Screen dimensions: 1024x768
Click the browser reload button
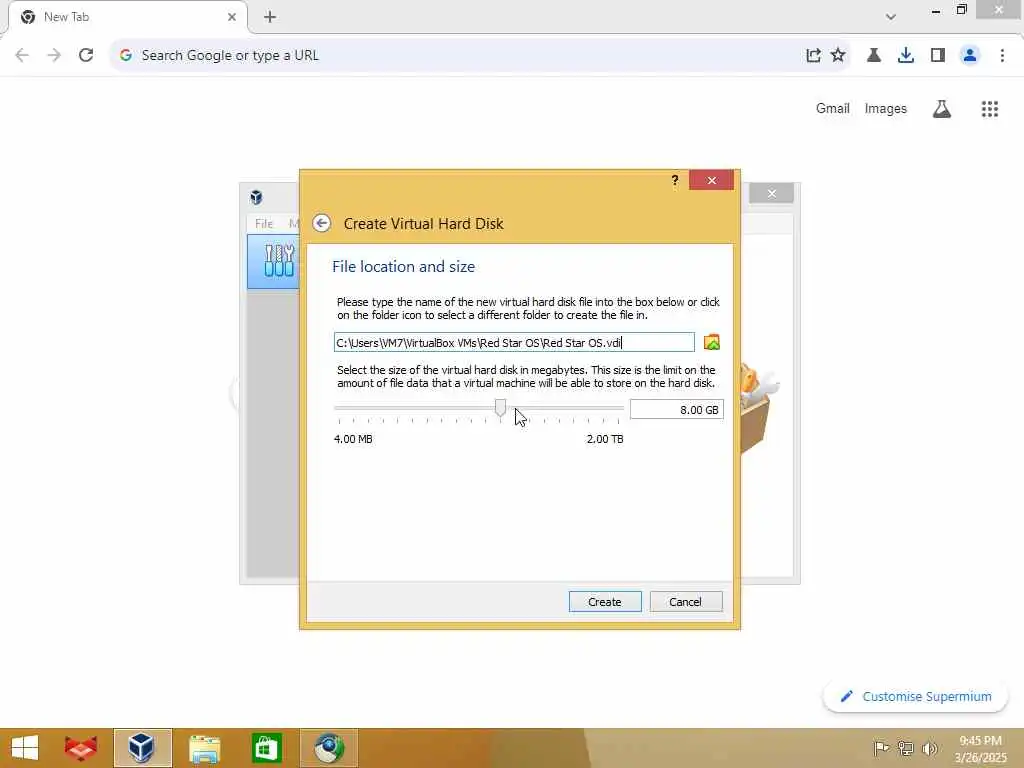click(86, 55)
